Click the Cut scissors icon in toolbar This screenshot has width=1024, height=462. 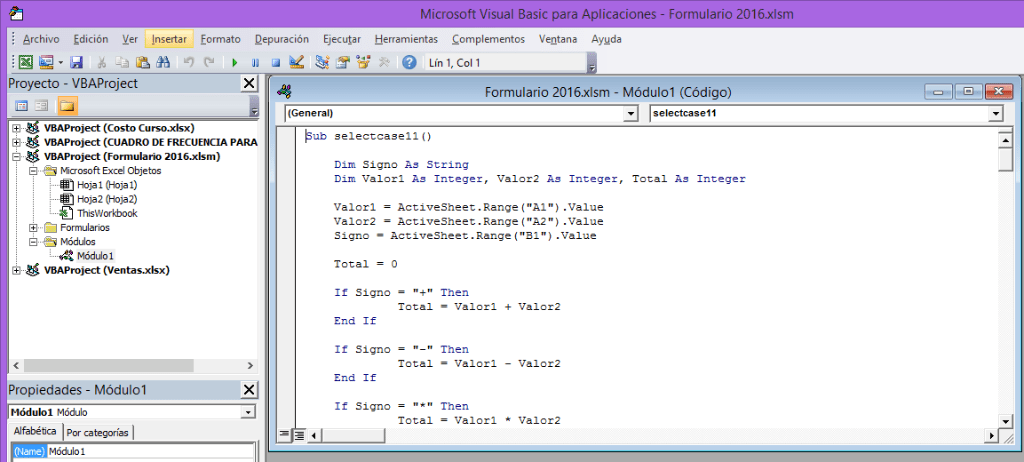pos(102,63)
